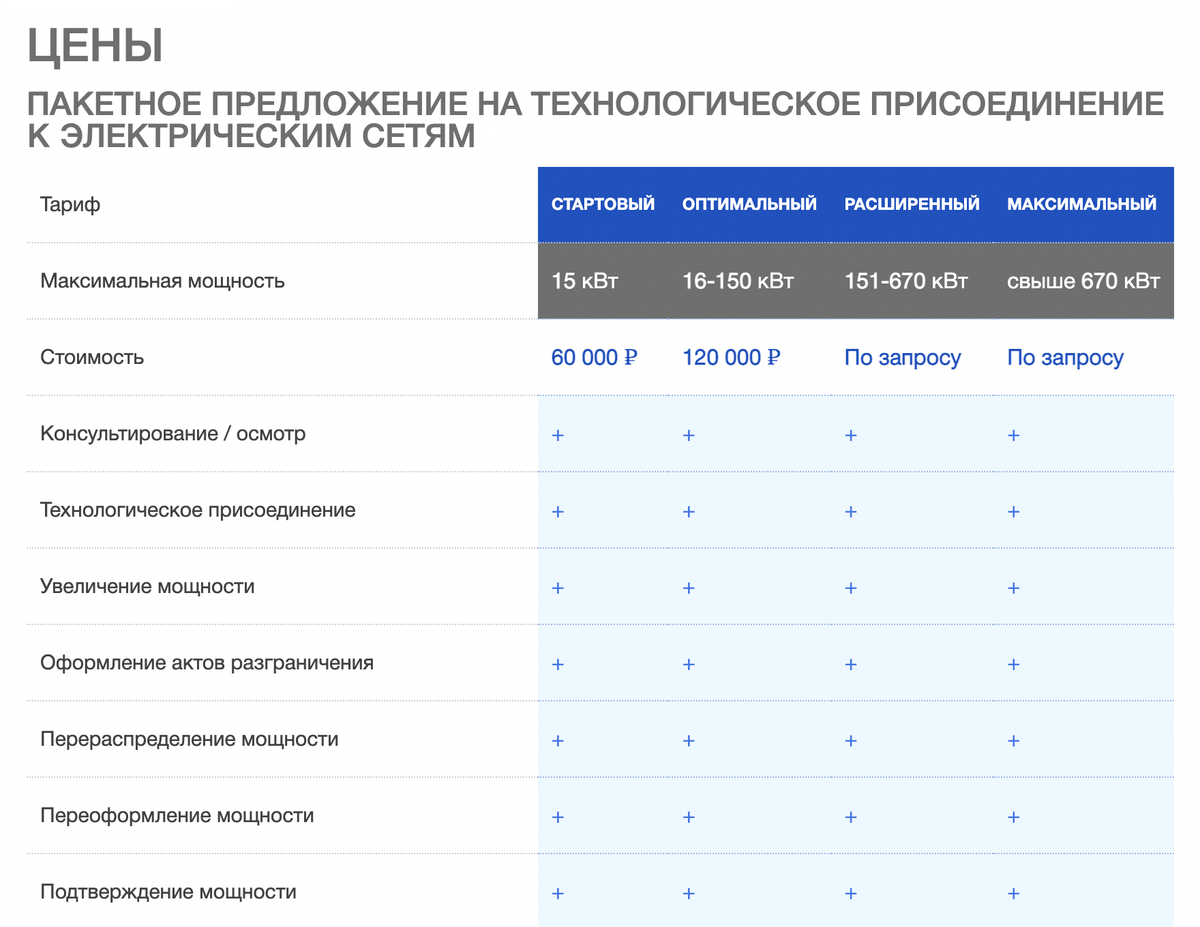1200x927 pixels.
Task: Click the plus for Технологическое присоединение under Стартовый
Action: (x=557, y=511)
